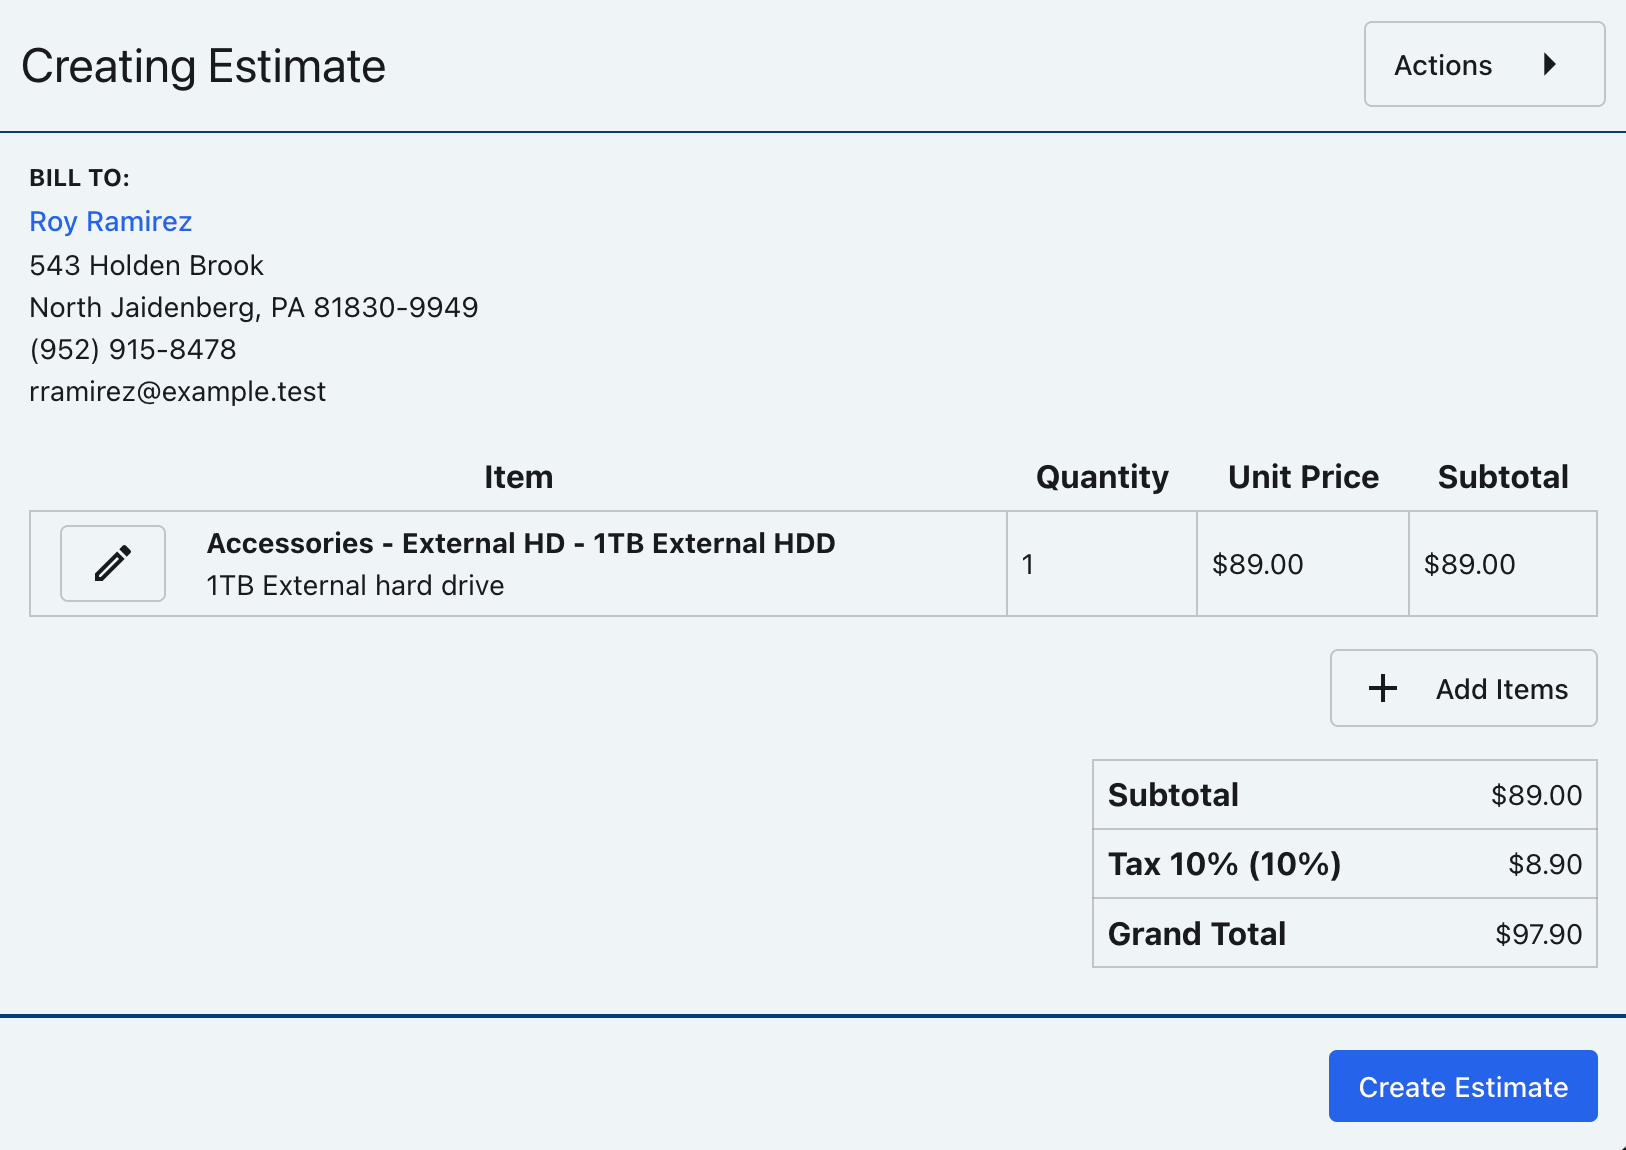Open the Actions dropdown menu

click(x=1484, y=65)
